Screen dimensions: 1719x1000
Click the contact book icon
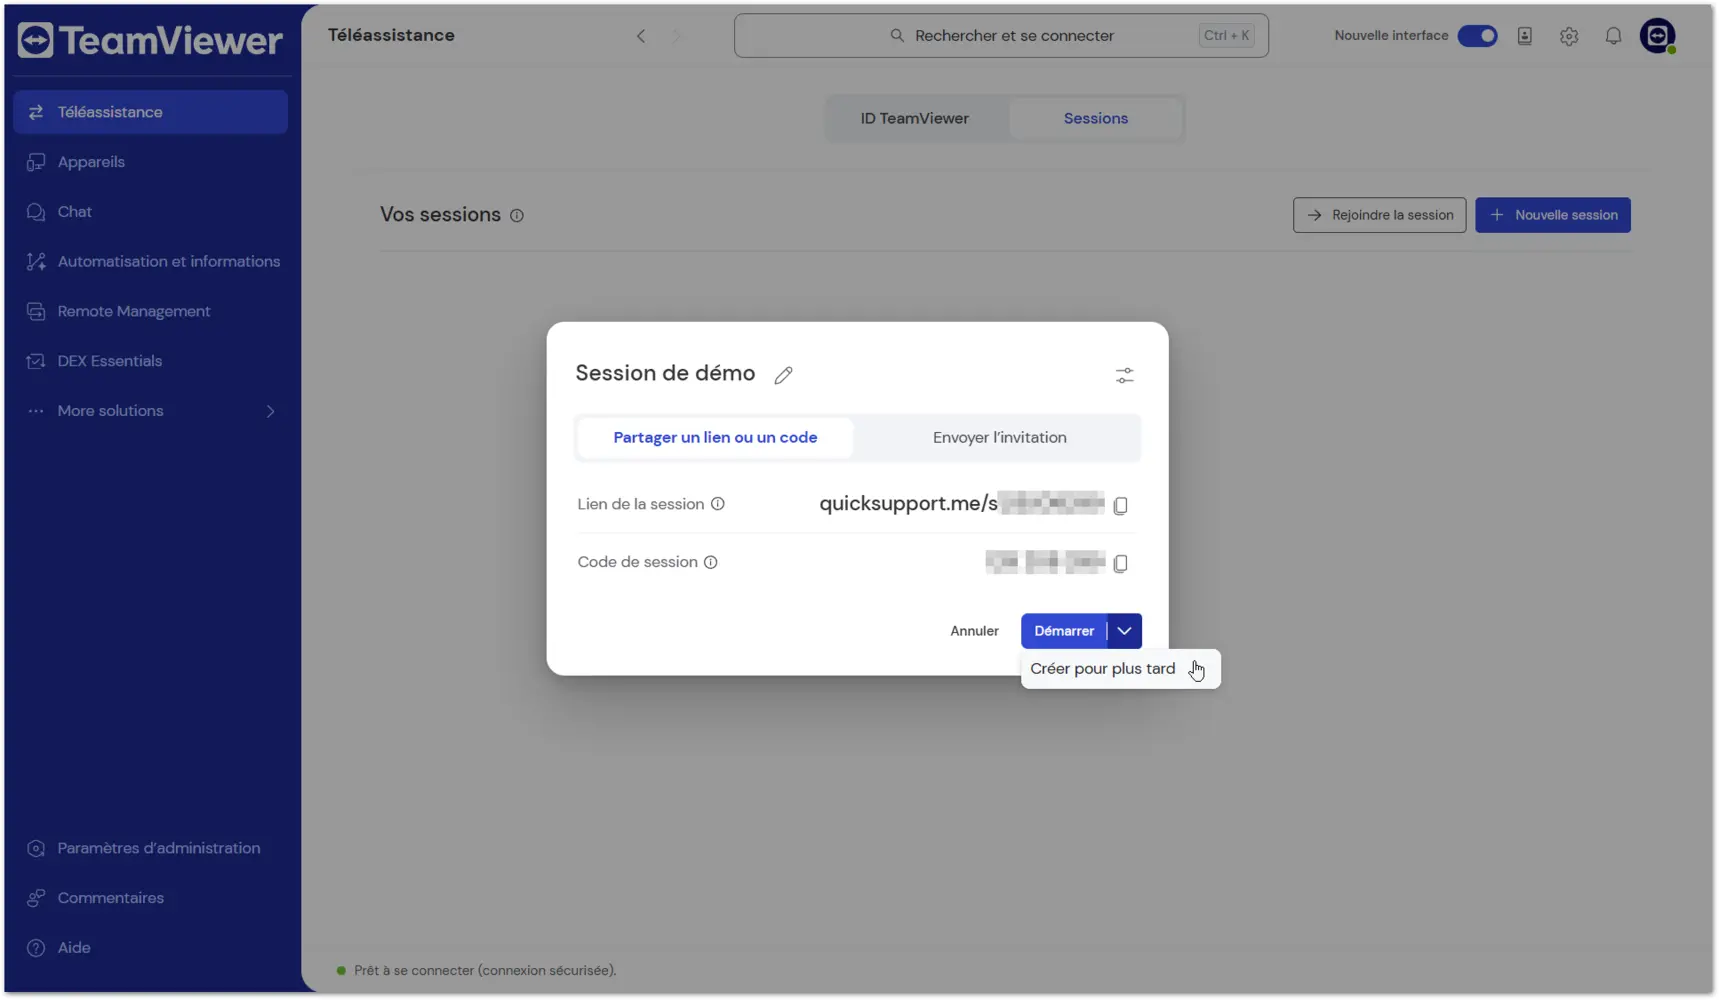(x=1524, y=36)
